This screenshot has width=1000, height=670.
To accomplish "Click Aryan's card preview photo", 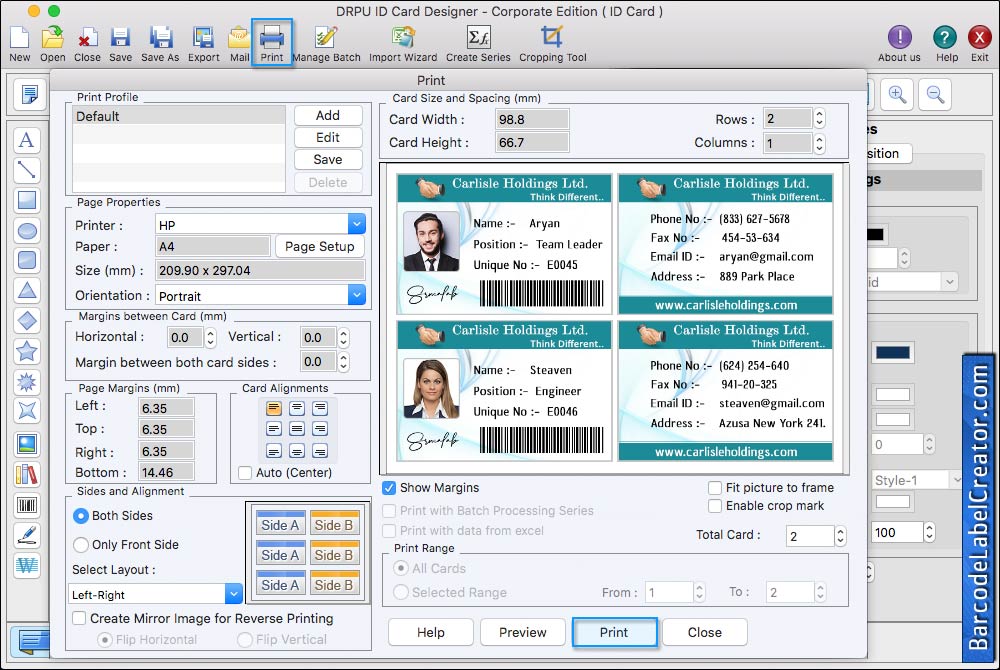I will [x=431, y=242].
